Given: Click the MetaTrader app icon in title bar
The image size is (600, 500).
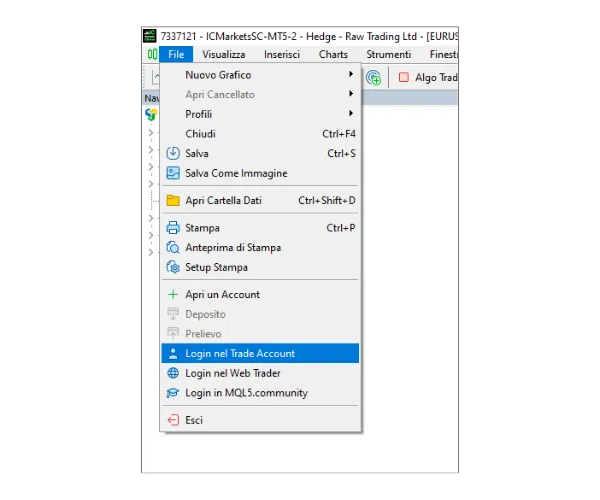Looking at the screenshot, I should (x=150, y=36).
